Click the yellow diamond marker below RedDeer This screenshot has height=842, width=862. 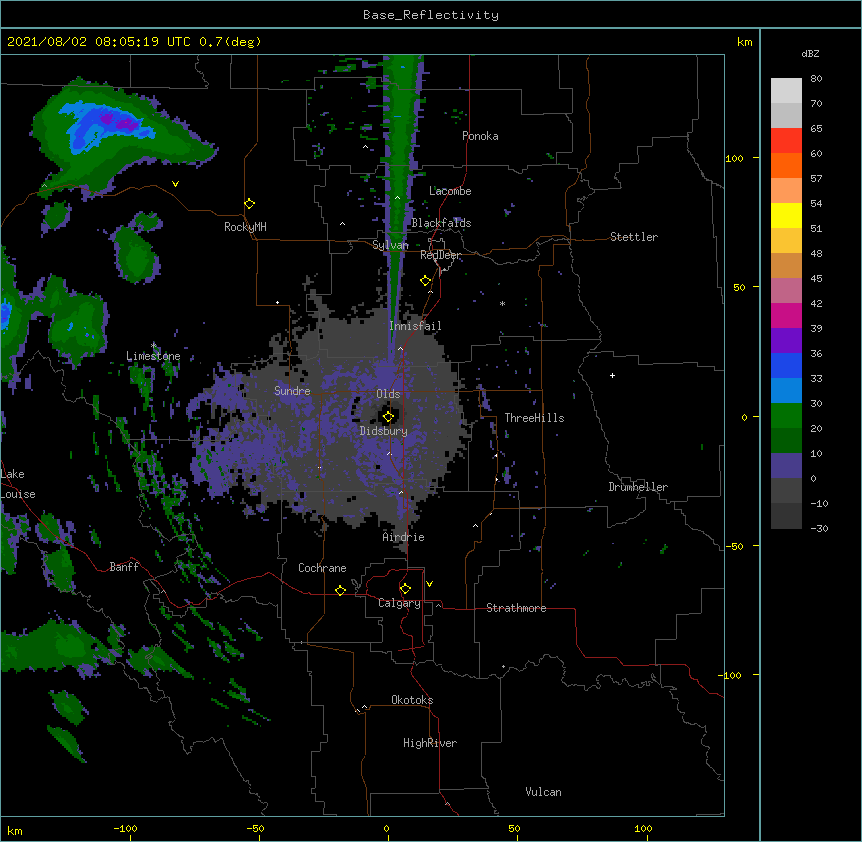425,281
